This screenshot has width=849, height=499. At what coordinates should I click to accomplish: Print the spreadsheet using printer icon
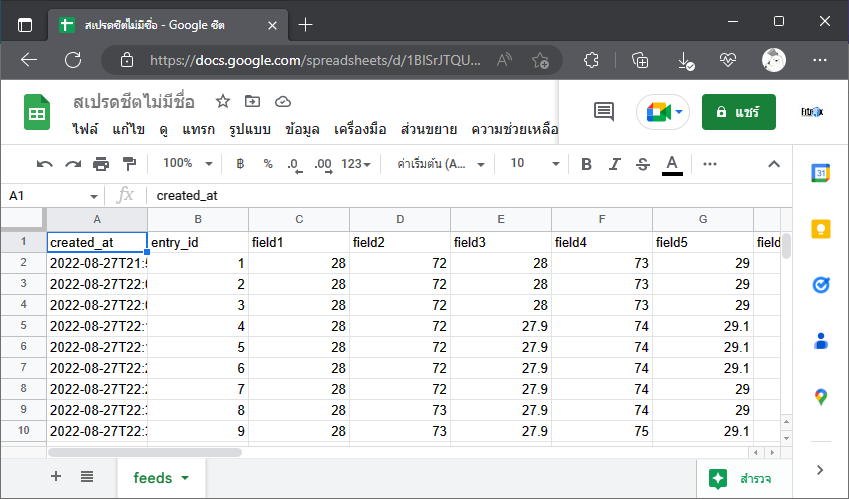click(101, 164)
